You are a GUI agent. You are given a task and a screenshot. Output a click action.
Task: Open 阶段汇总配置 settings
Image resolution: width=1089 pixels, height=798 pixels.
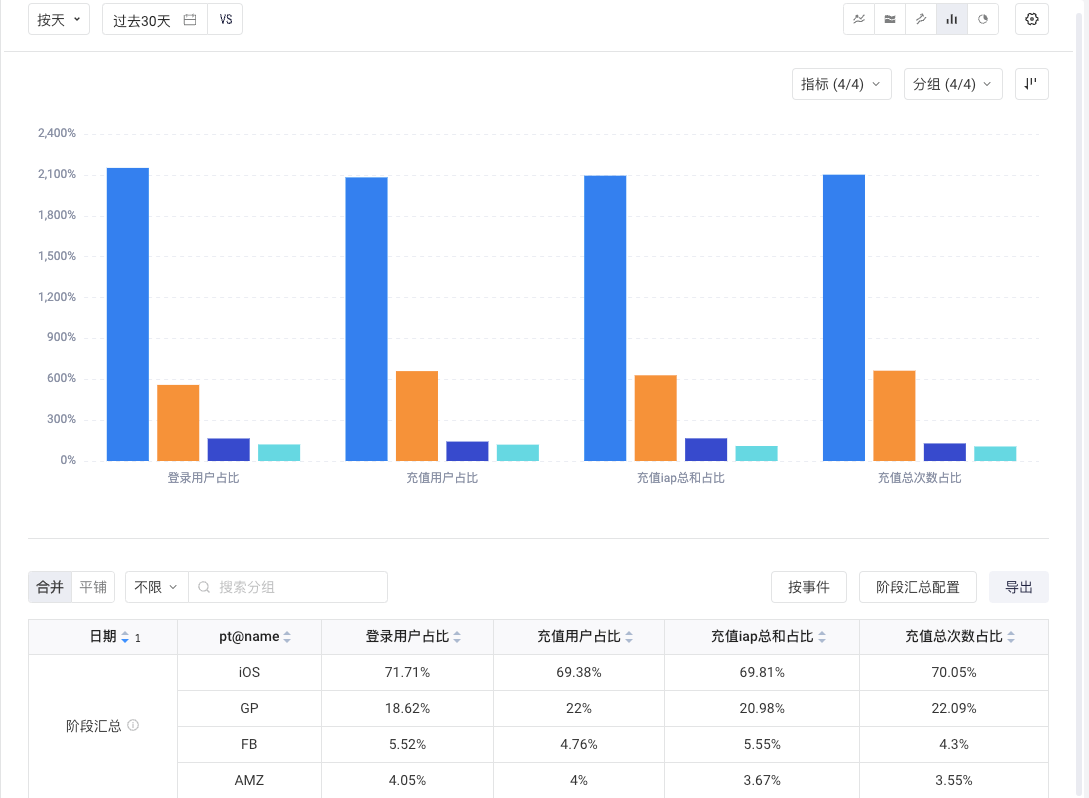pos(917,587)
